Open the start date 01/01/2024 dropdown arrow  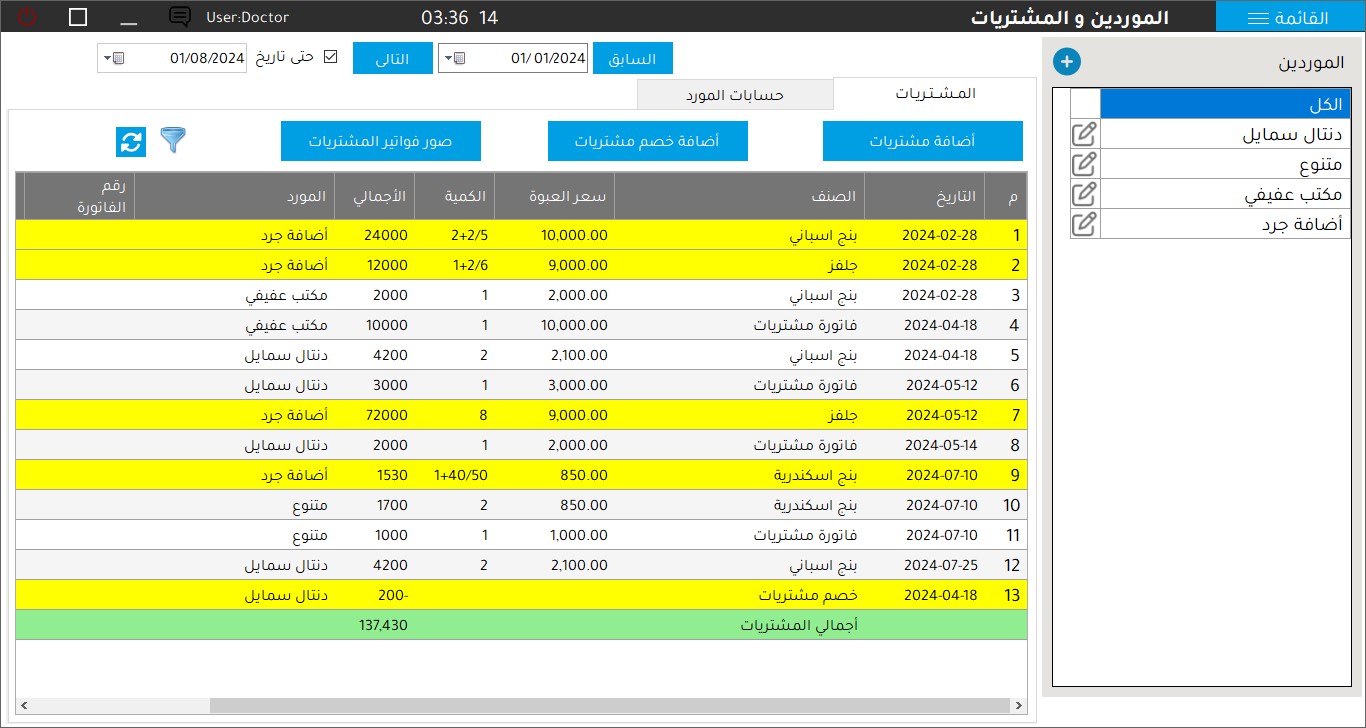click(x=448, y=58)
